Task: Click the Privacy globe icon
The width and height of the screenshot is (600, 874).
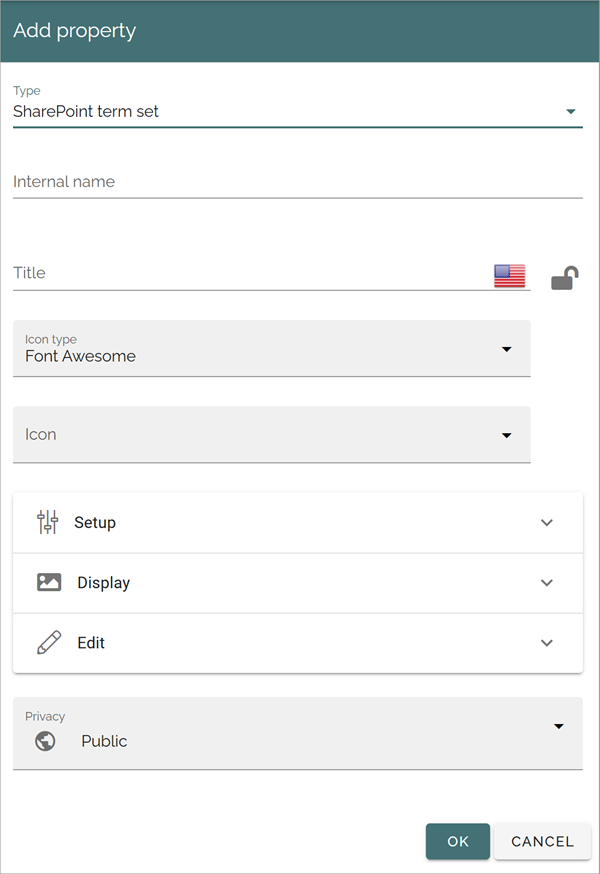Action: 45,741
